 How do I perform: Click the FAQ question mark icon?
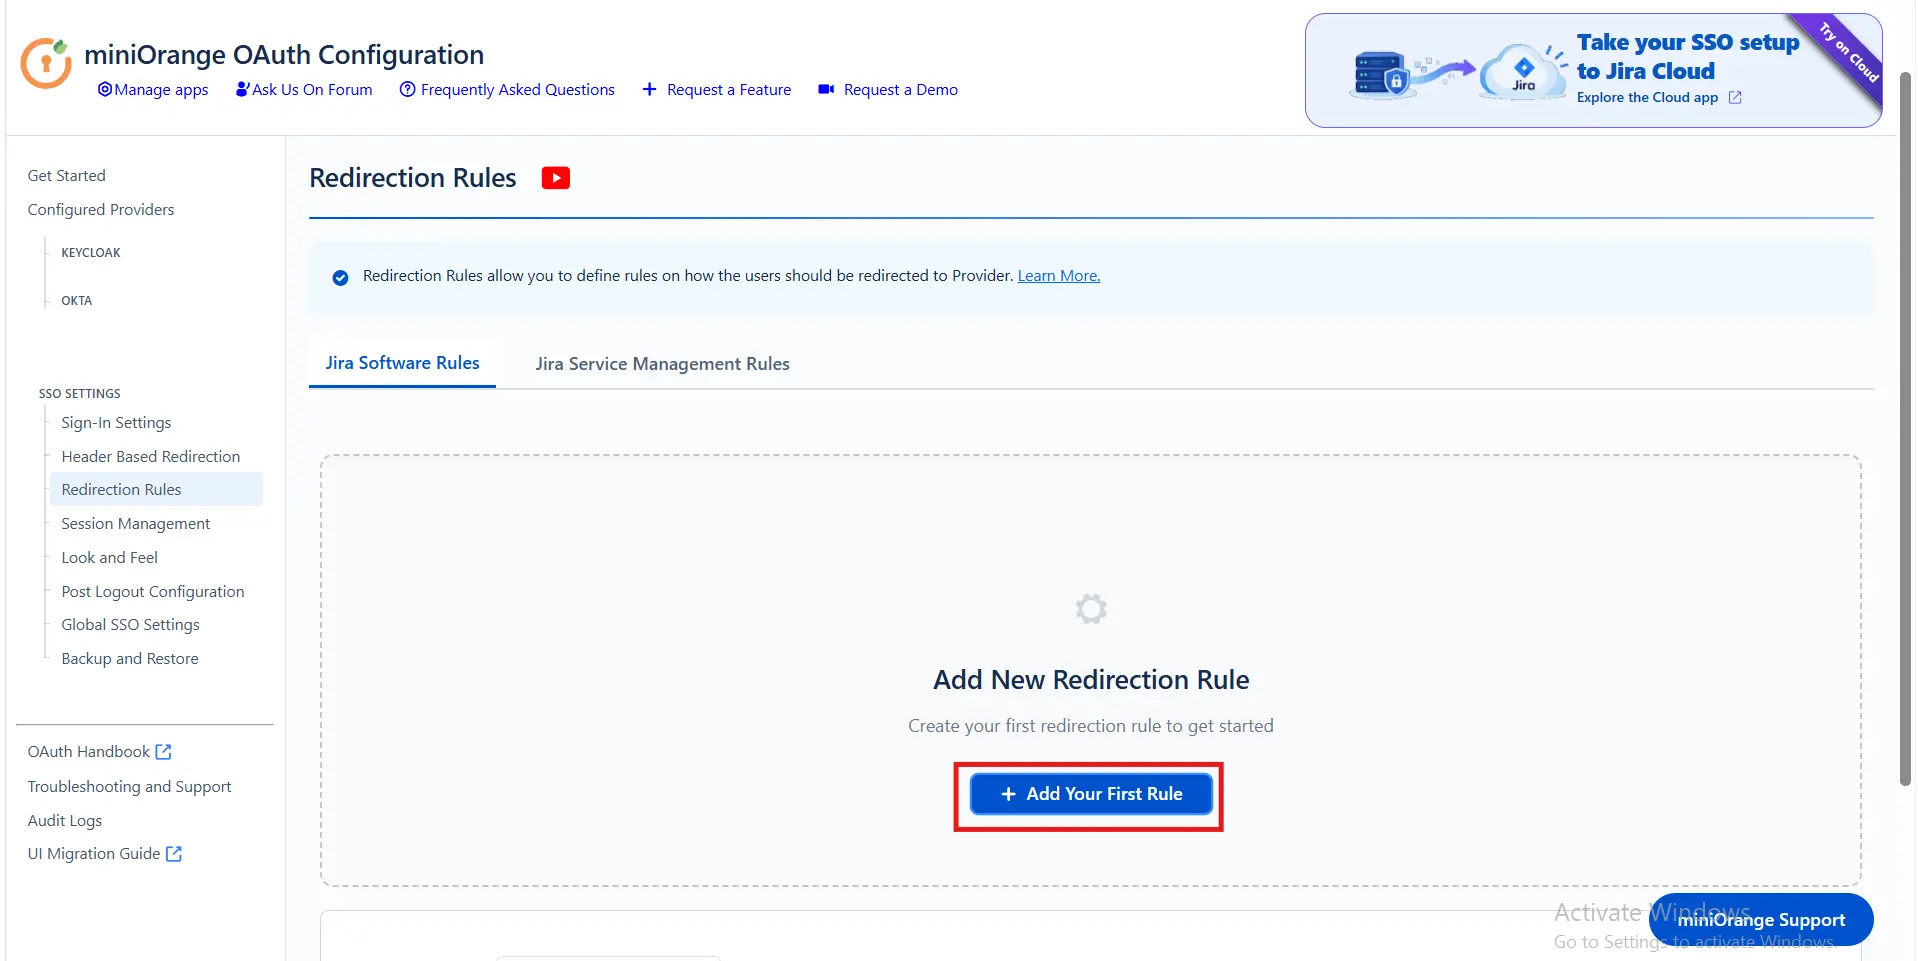click(x=407, y=90)
